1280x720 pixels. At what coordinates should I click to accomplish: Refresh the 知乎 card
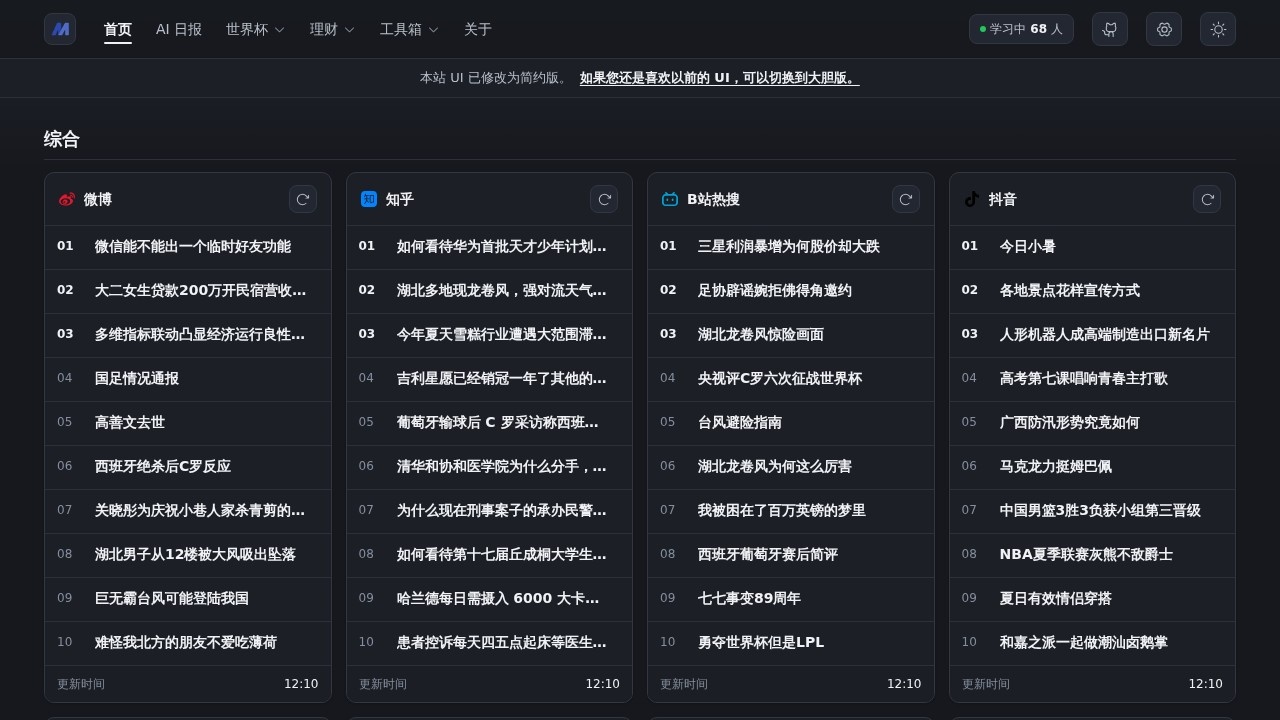coord(604,199)
